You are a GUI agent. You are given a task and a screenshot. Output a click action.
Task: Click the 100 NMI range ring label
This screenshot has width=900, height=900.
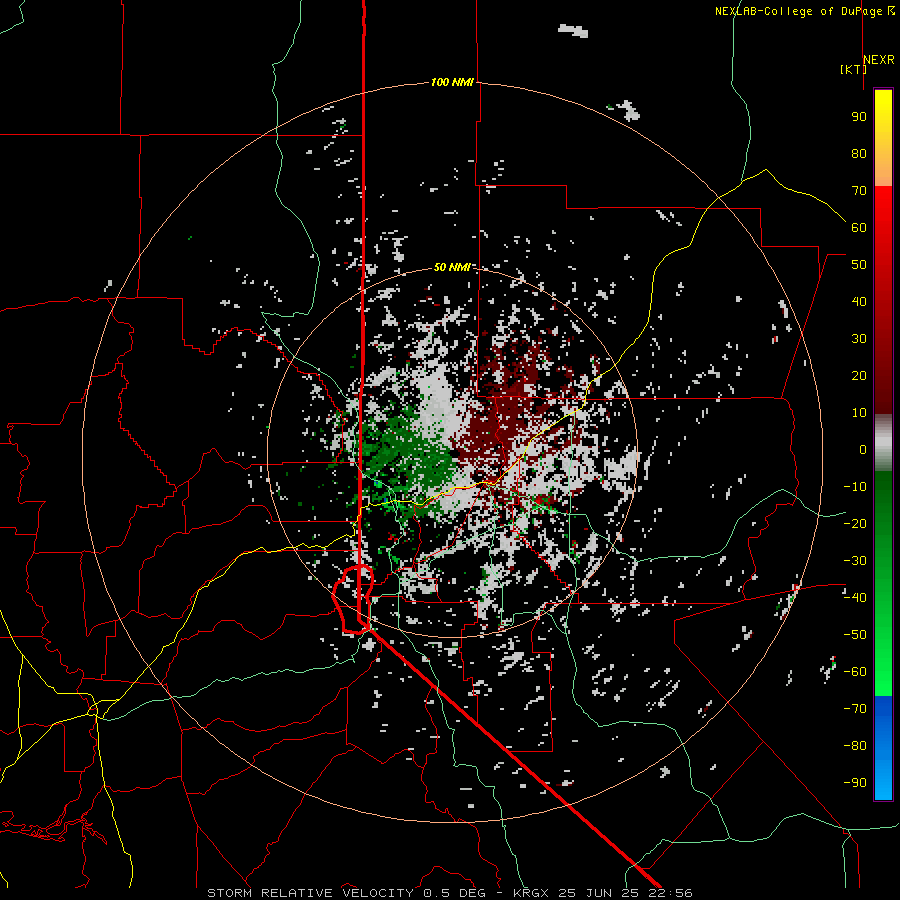pyautogui.click(x=452, y=82)
